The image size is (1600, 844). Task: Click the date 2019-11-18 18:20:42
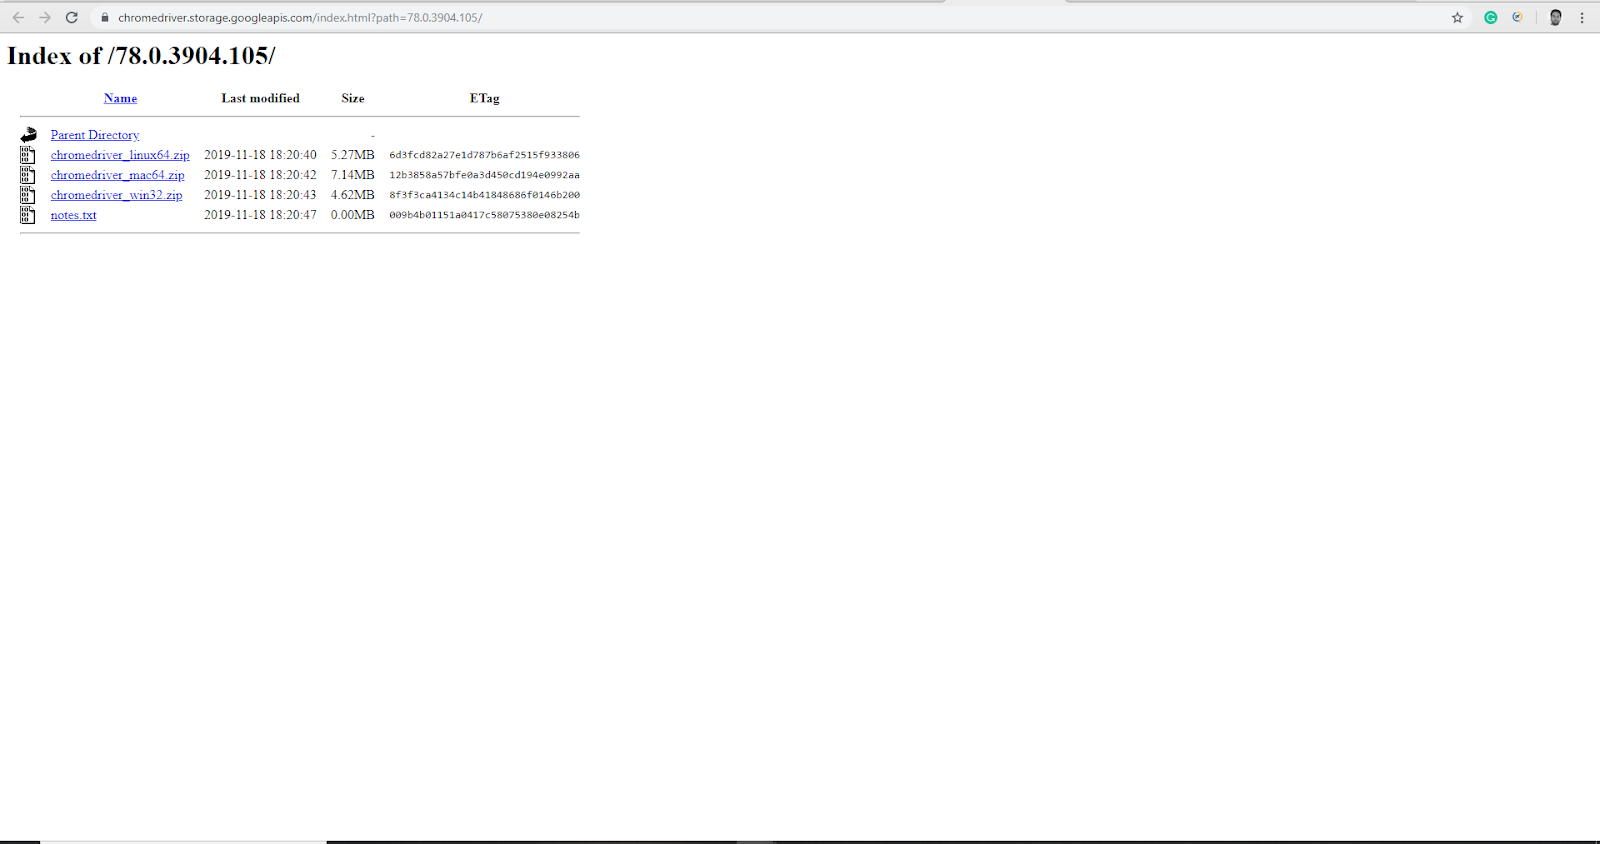click(x=260, y=175)
